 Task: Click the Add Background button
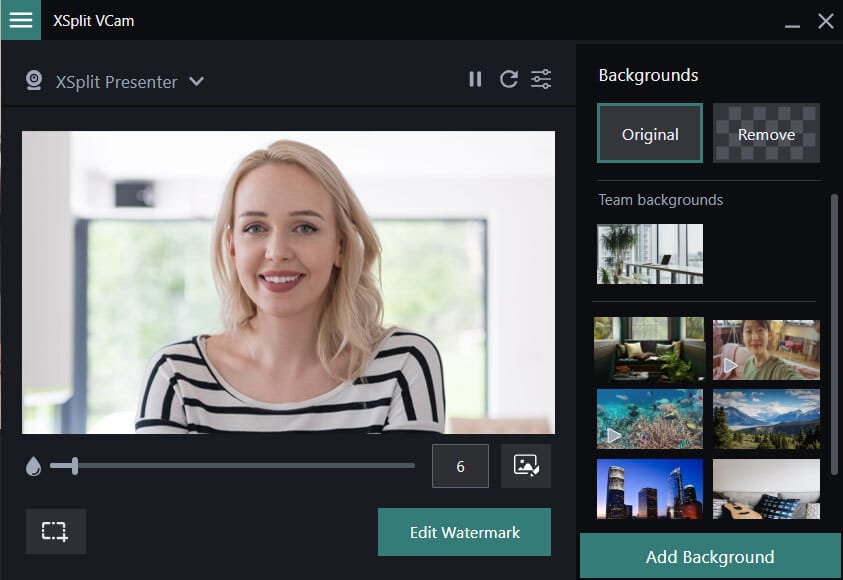710,556
